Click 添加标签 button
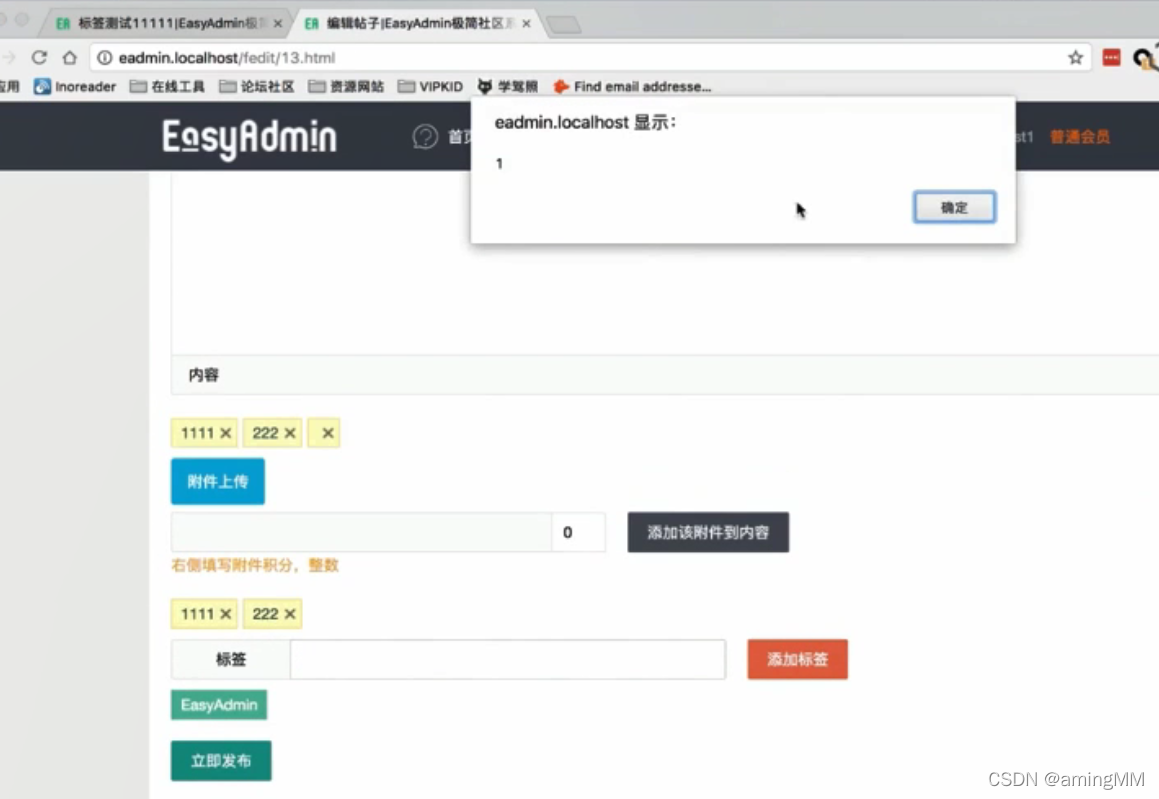The width and height of the screenshot is (1159, 799). (x=798, y=659)
